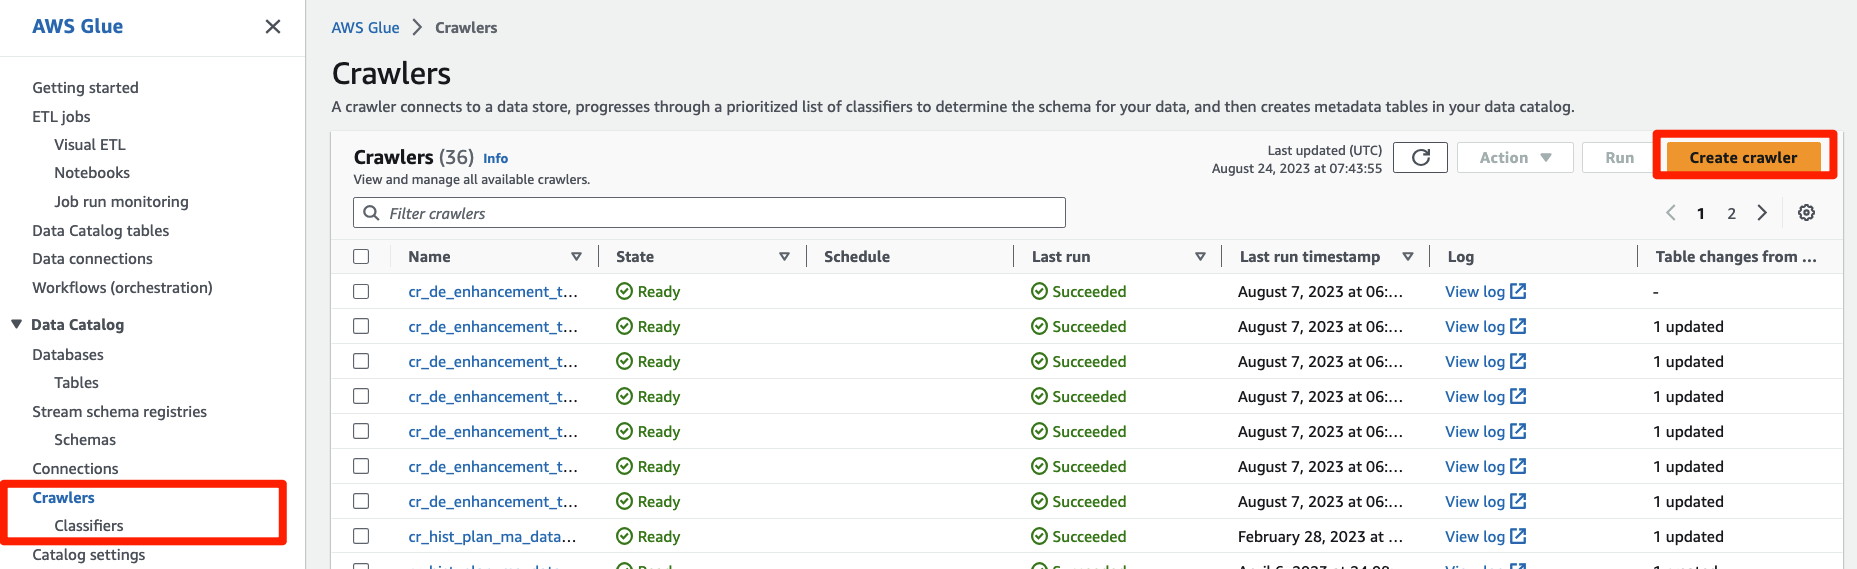Click the search magnifier in Filter crawlers

(x=371, y=213)
